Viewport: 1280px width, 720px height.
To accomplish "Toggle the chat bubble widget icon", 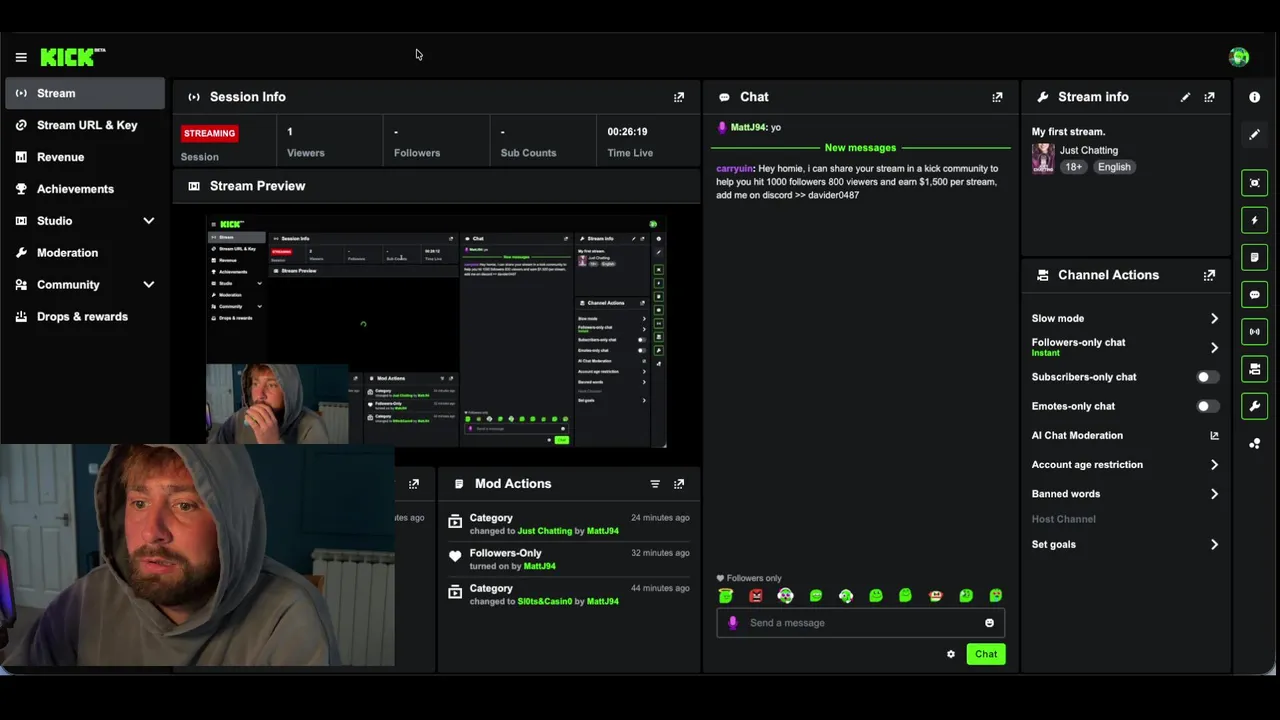I will click(1254, 295).
